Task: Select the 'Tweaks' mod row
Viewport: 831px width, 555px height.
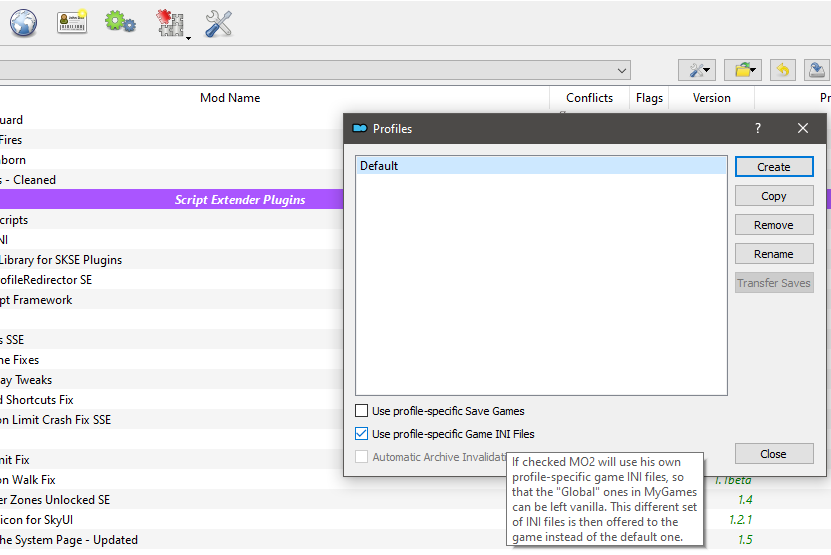Action: pos(172,380)
